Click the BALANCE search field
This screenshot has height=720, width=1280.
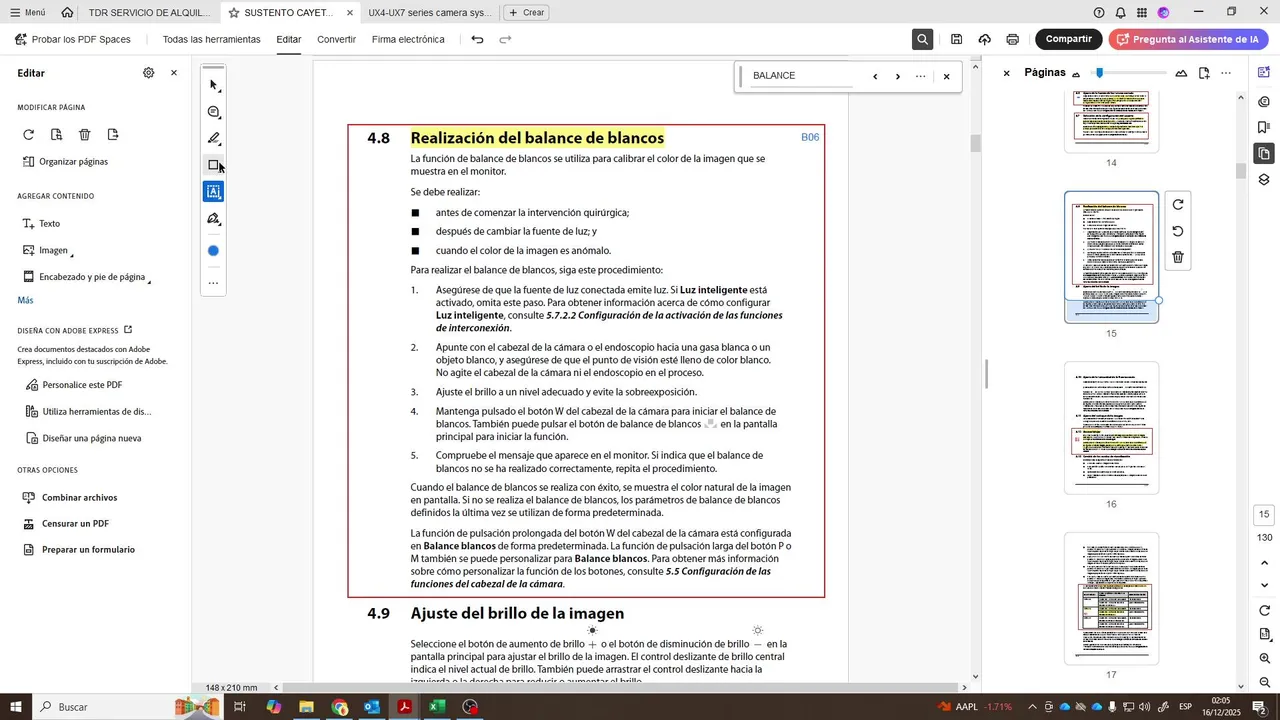[802, 76]
